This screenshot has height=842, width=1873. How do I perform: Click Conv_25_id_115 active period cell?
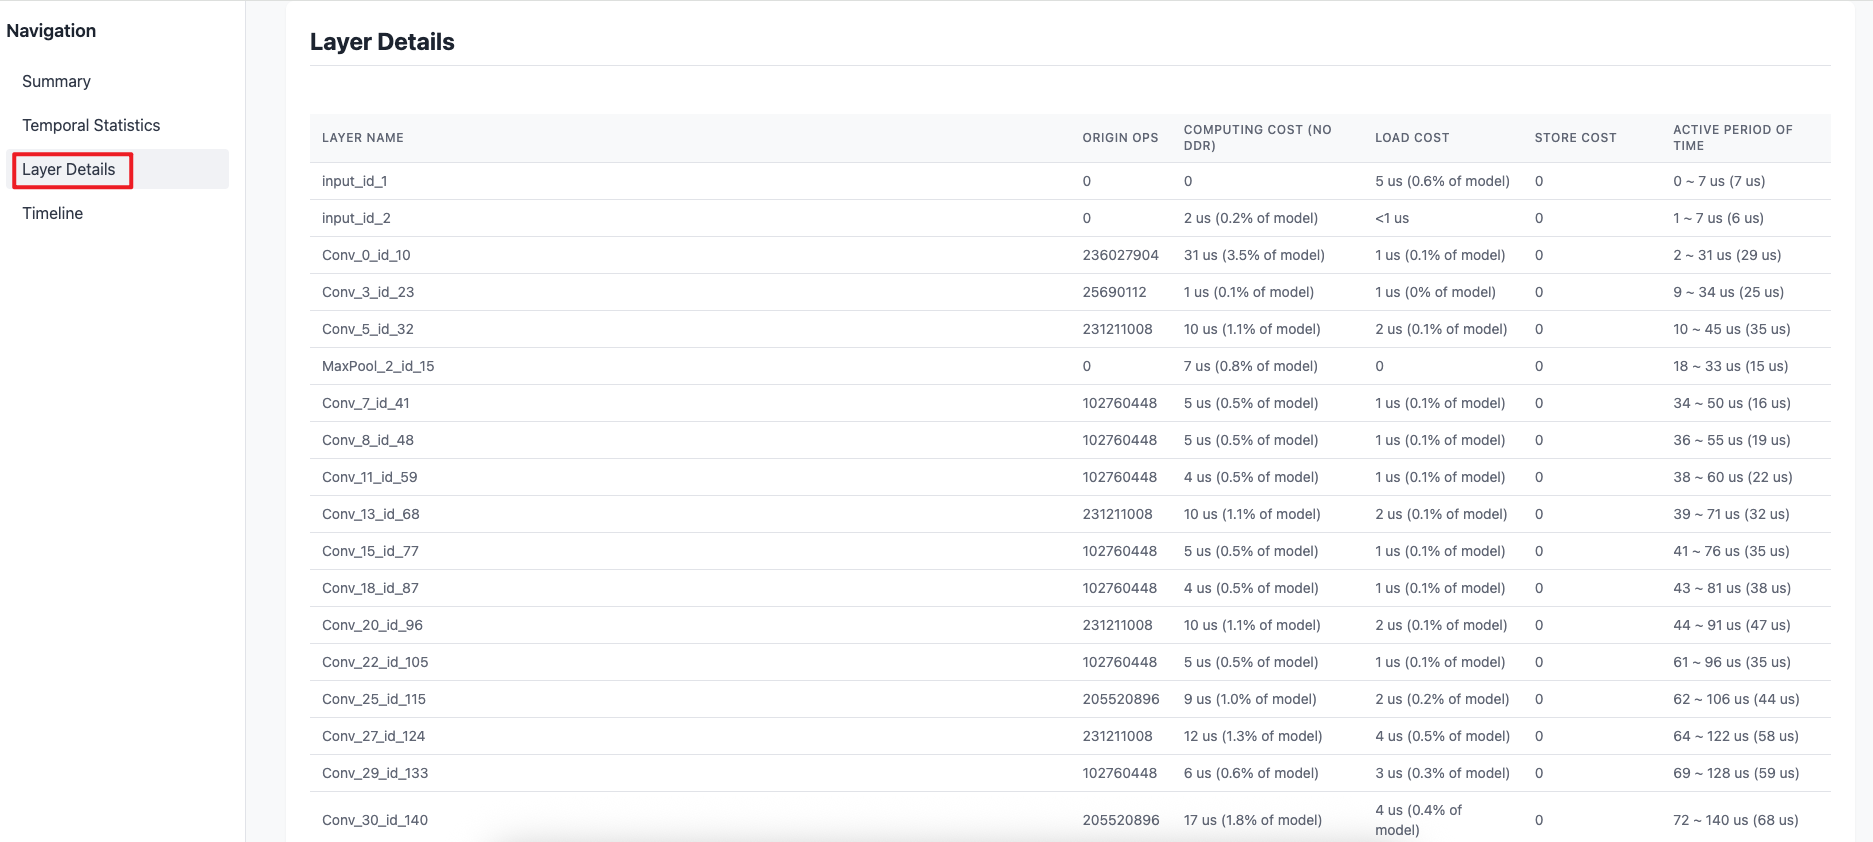pos(1736,699)
